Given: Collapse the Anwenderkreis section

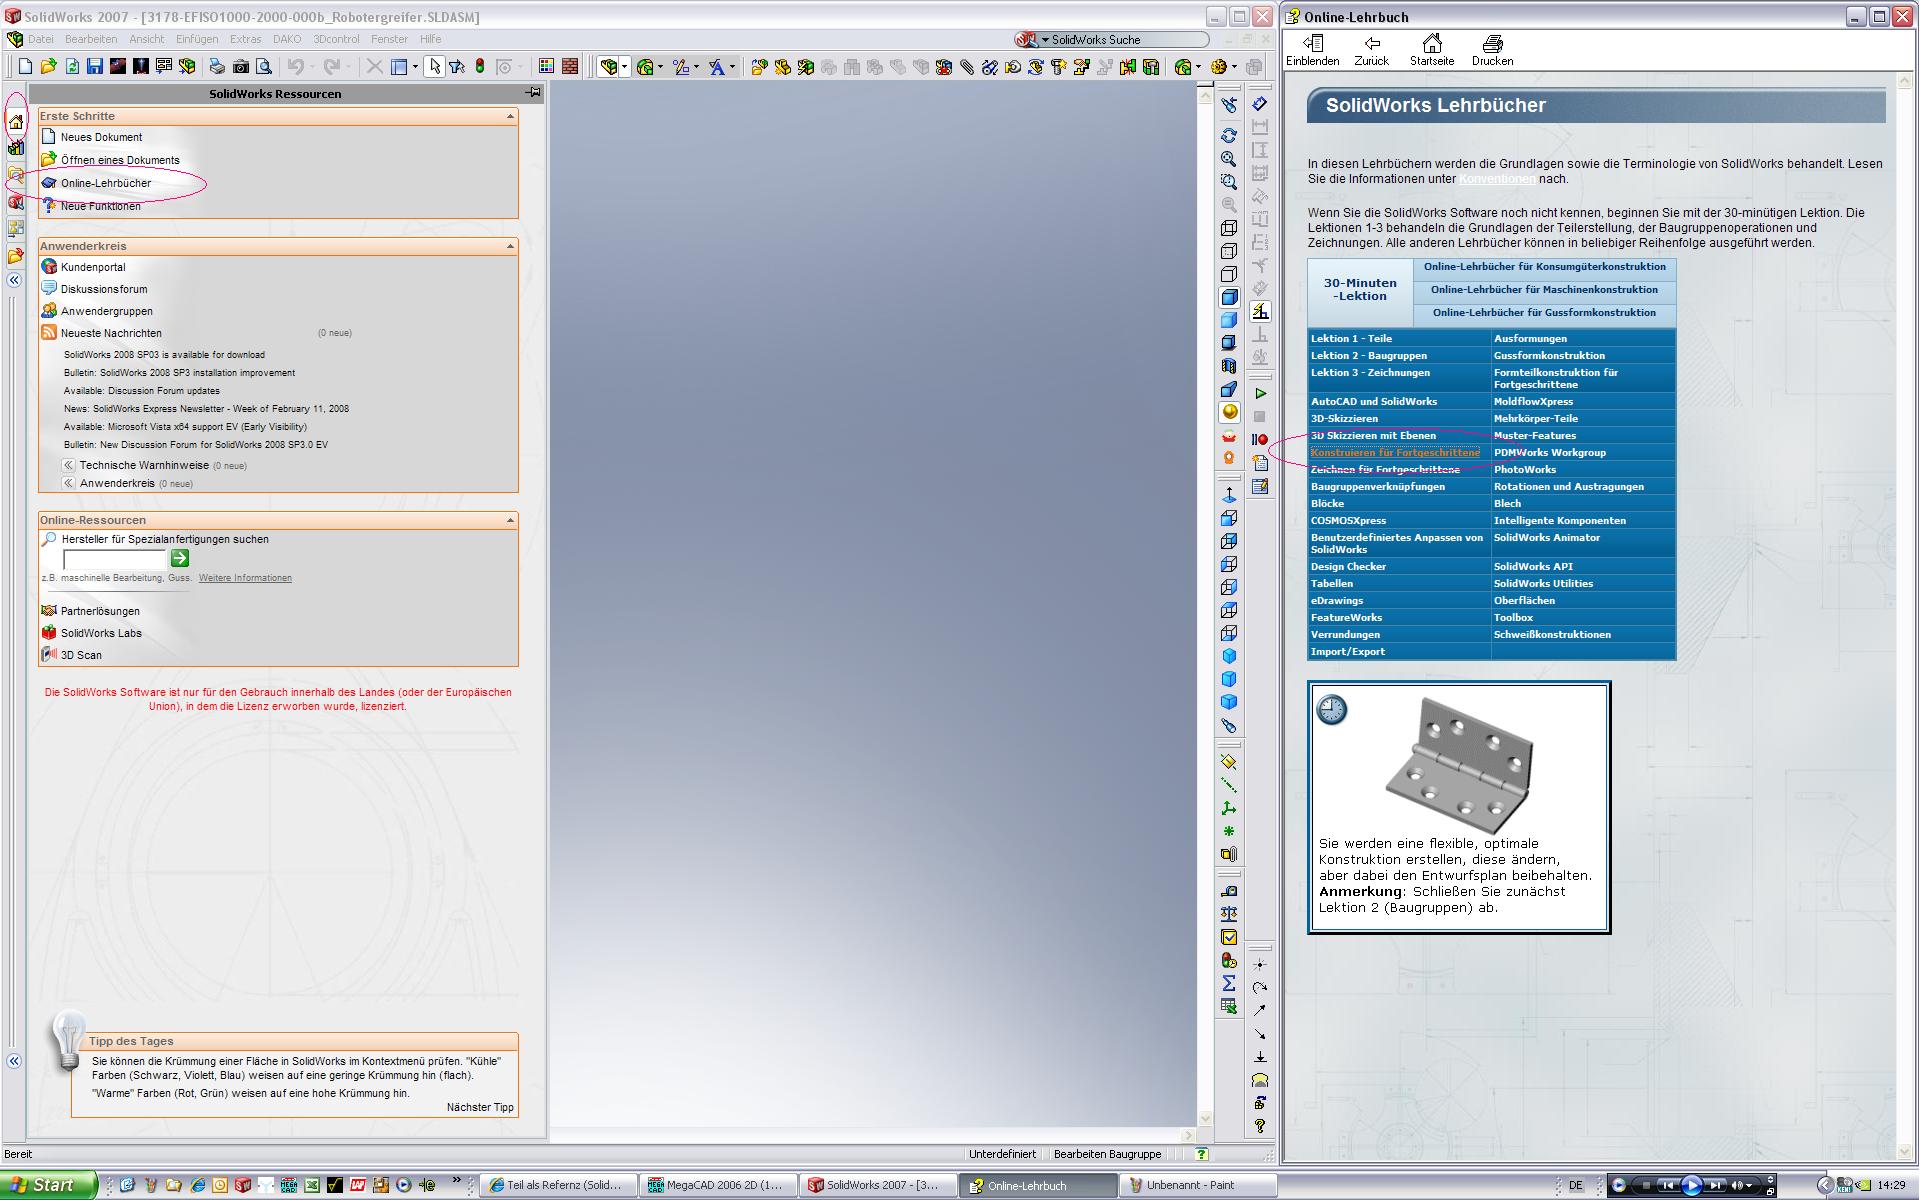Looking at the screenshot, I should [510, 246].
